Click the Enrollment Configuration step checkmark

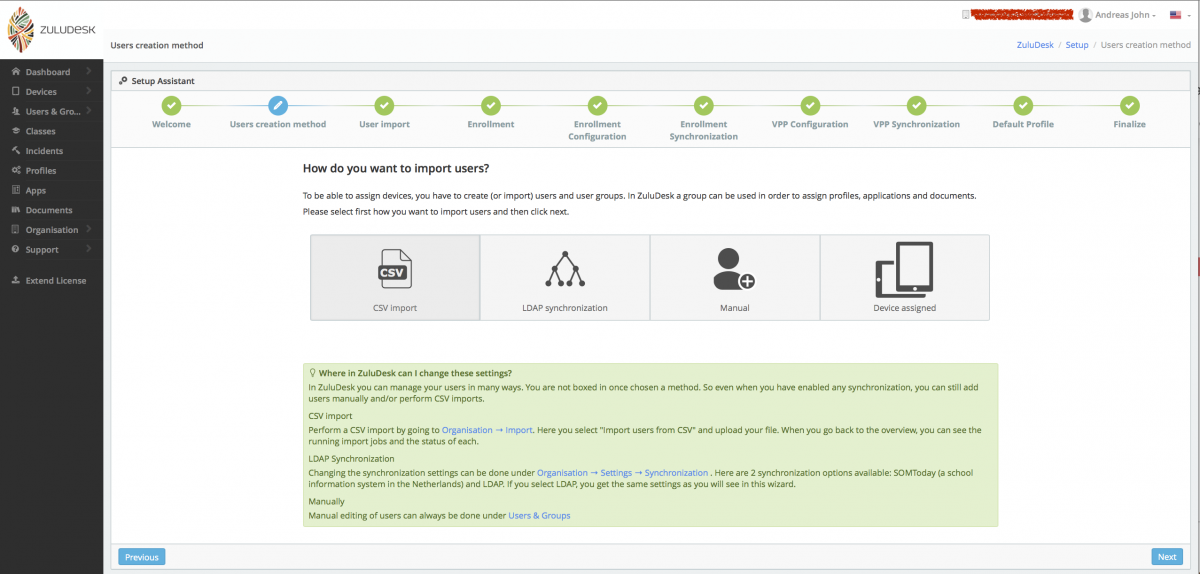[x=597, y=105]
